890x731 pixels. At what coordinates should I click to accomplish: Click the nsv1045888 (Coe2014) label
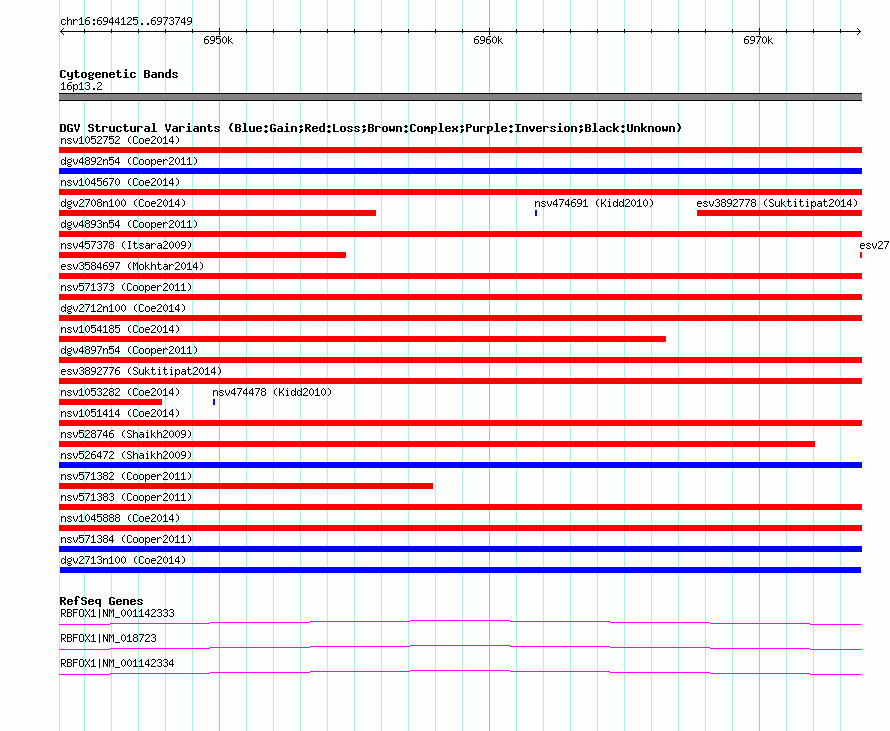120,518
